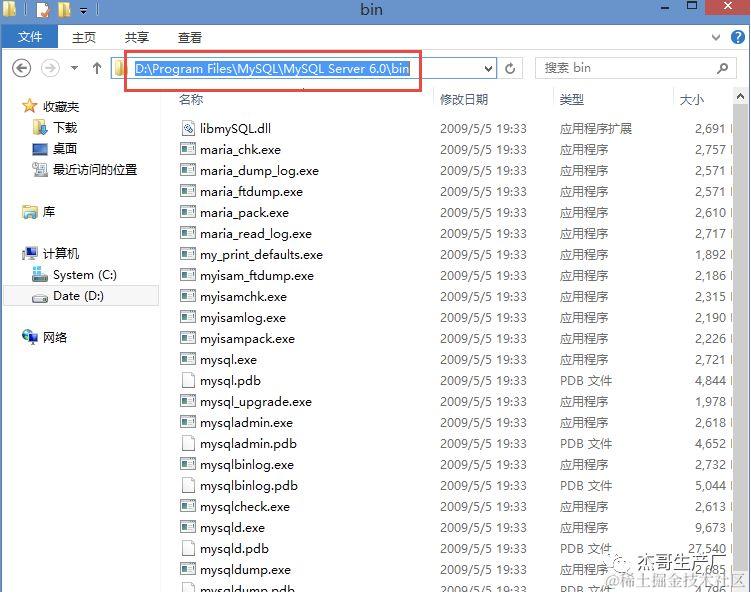Select the my_print_defaults.exe file icon
The width and height of the screenshot is (751, 595).
coord(188,254)
